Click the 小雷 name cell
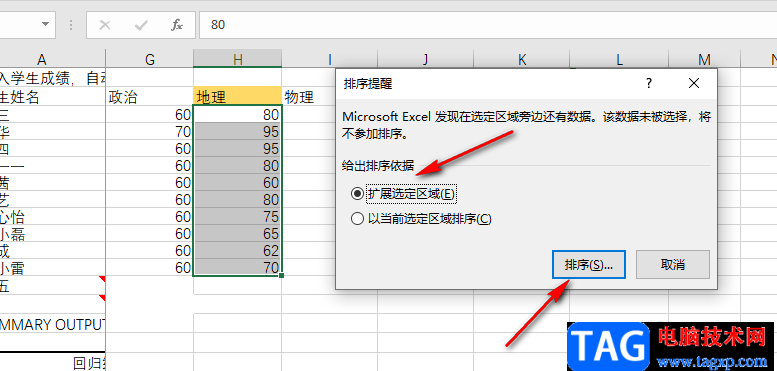The image size is (777, 371). tap(53, 268)
